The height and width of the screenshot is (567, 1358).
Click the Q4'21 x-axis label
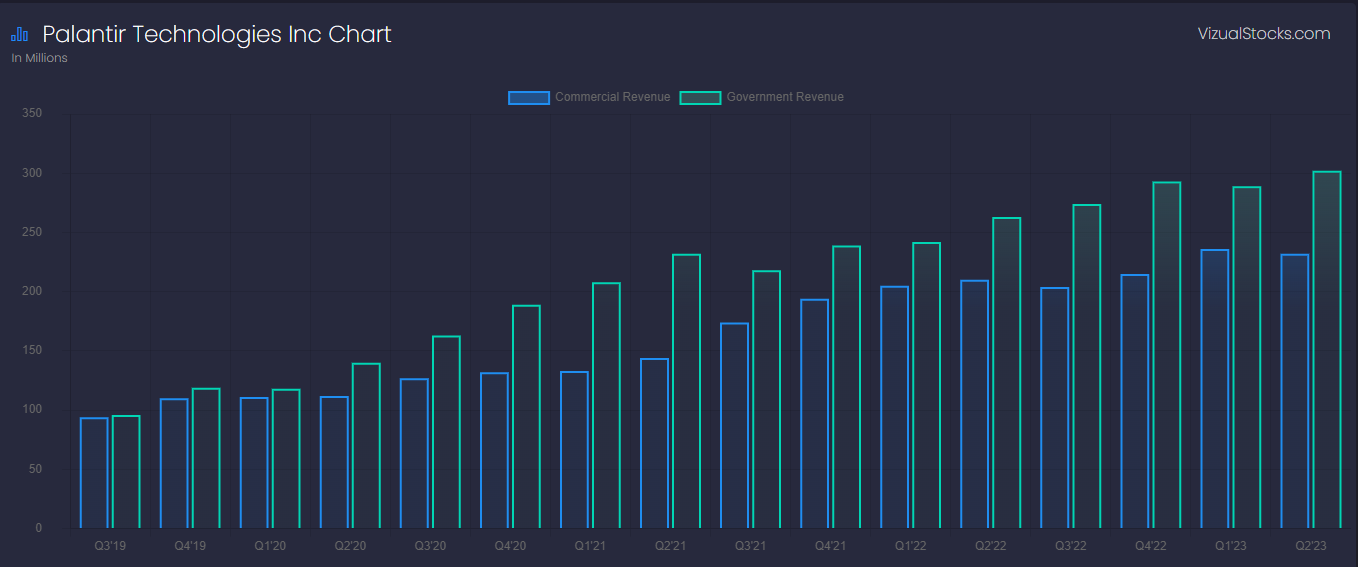pyautogui.click(x=830, y=546)
